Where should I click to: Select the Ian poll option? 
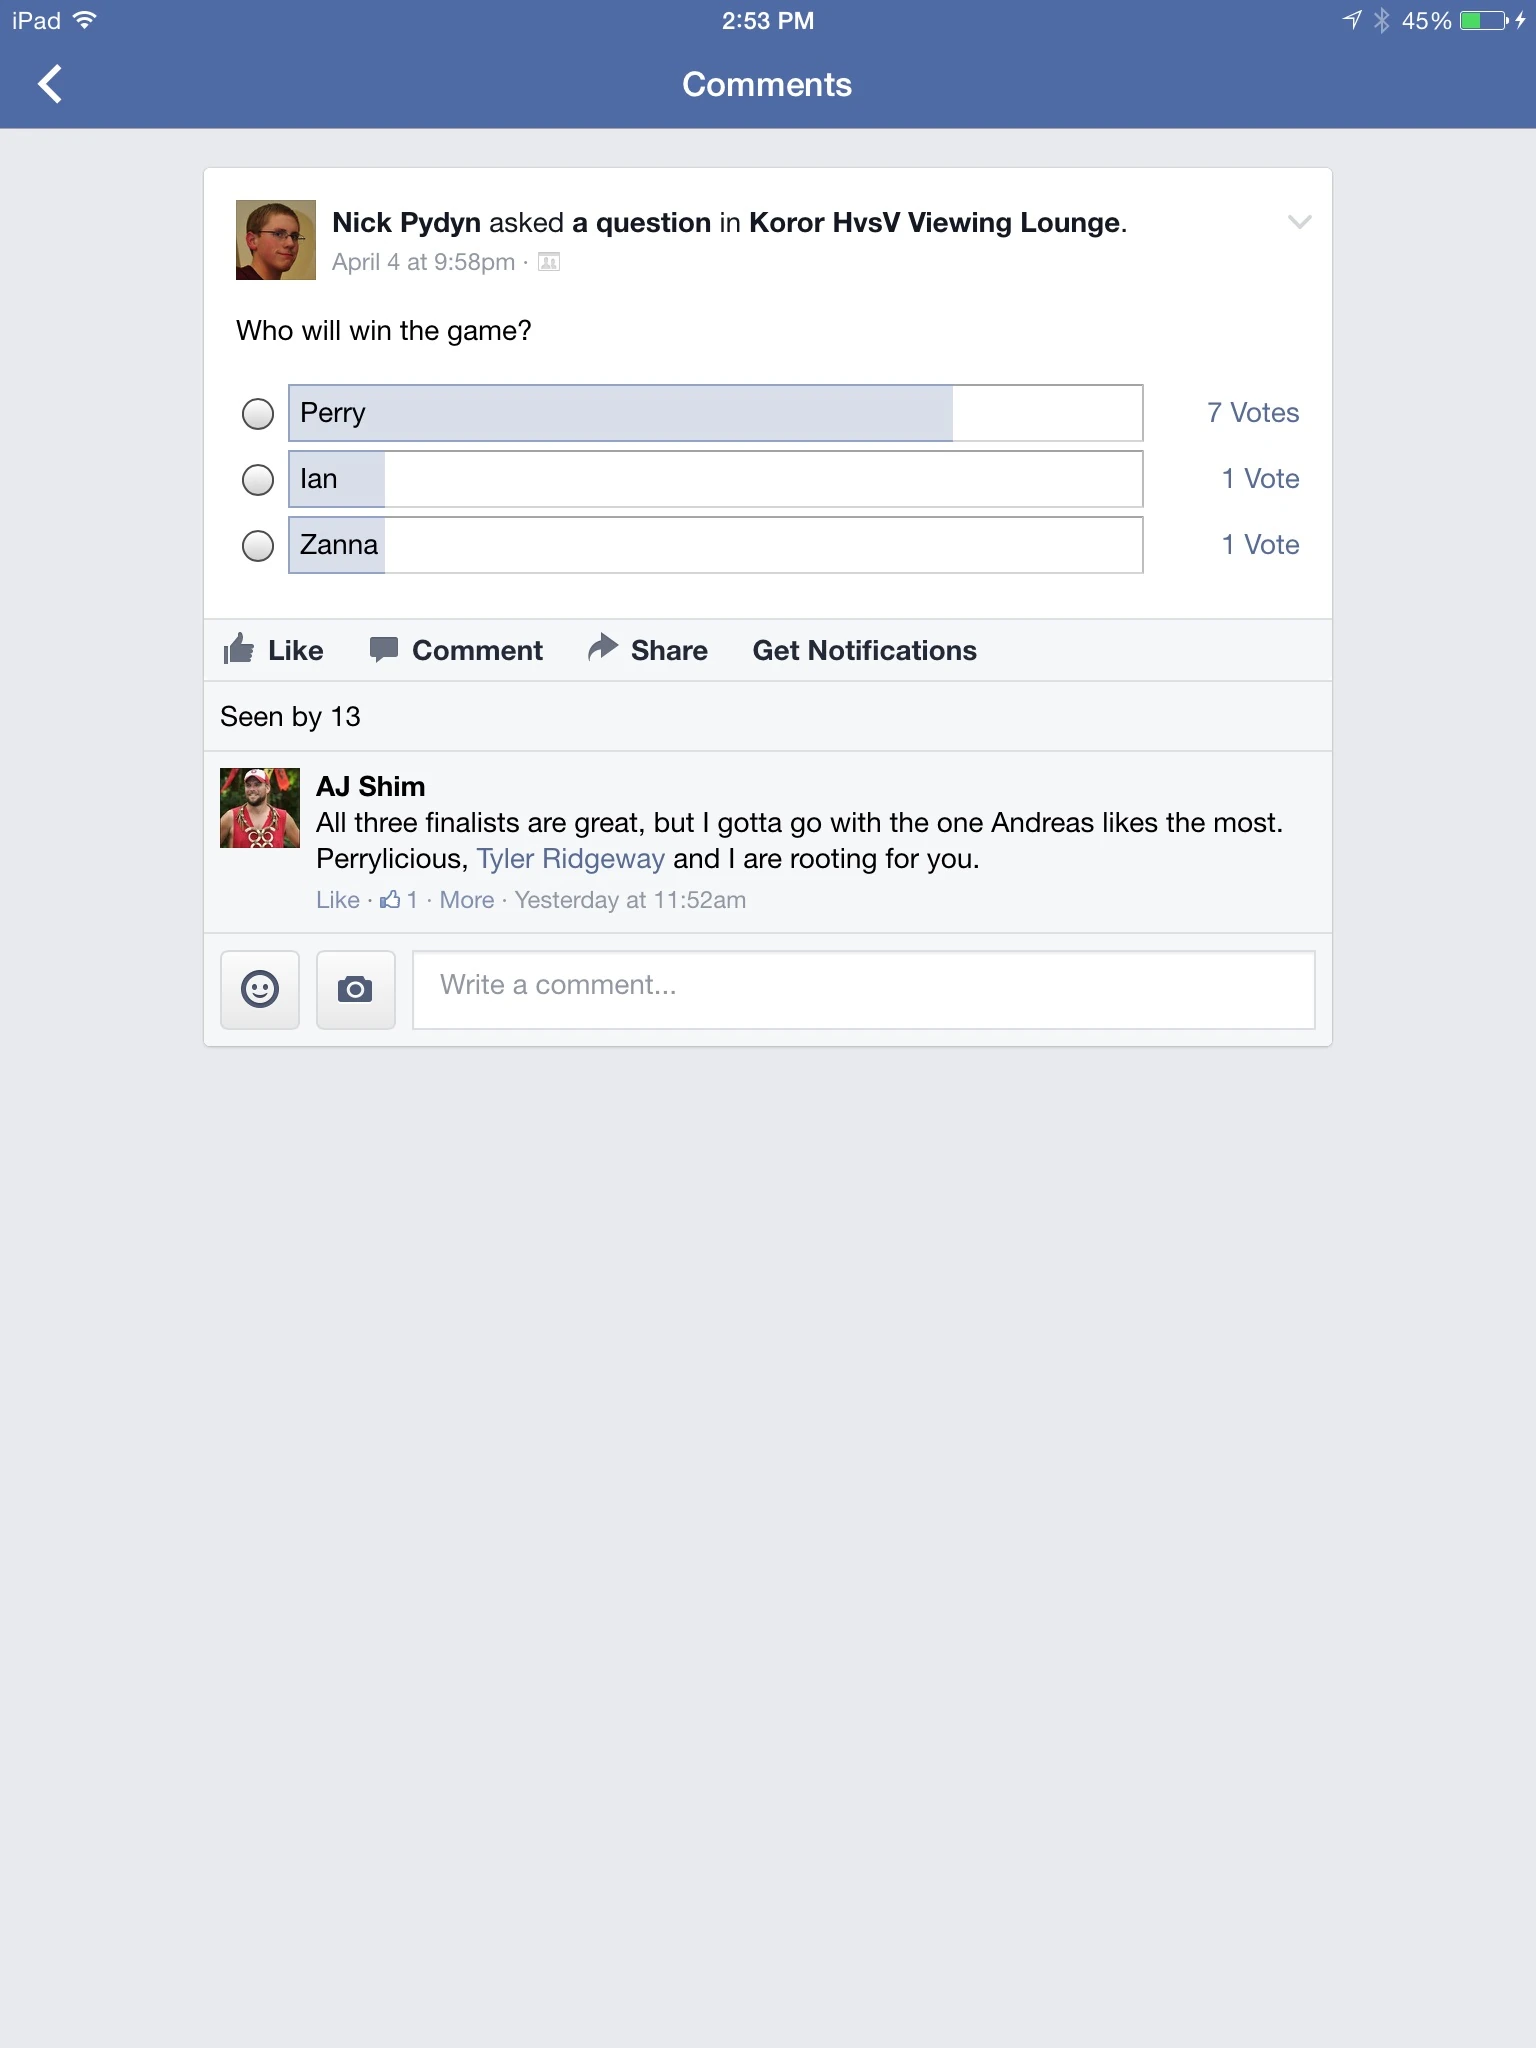pos(258,479)
